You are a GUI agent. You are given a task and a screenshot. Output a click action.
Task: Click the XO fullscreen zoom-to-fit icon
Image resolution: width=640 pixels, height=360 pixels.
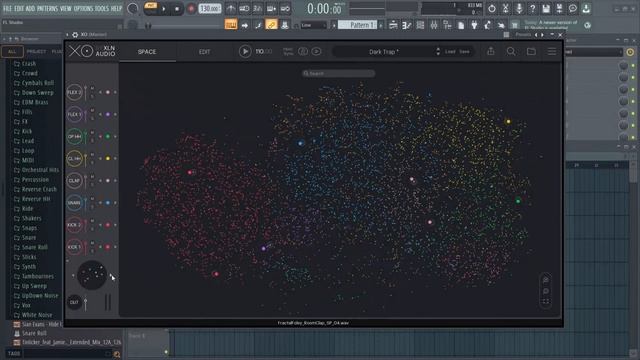tap(546, 302)
